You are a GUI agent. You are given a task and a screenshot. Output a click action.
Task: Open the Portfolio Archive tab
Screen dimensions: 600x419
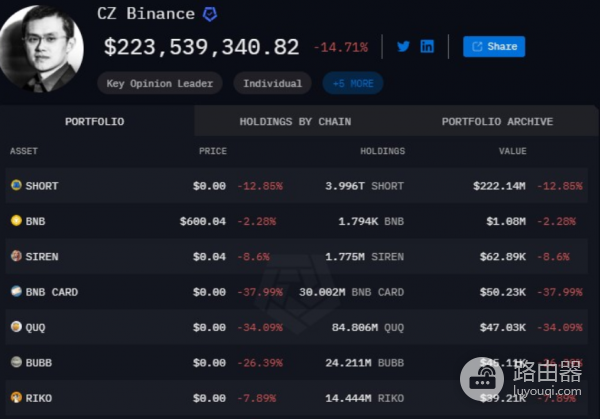[497, 122]
